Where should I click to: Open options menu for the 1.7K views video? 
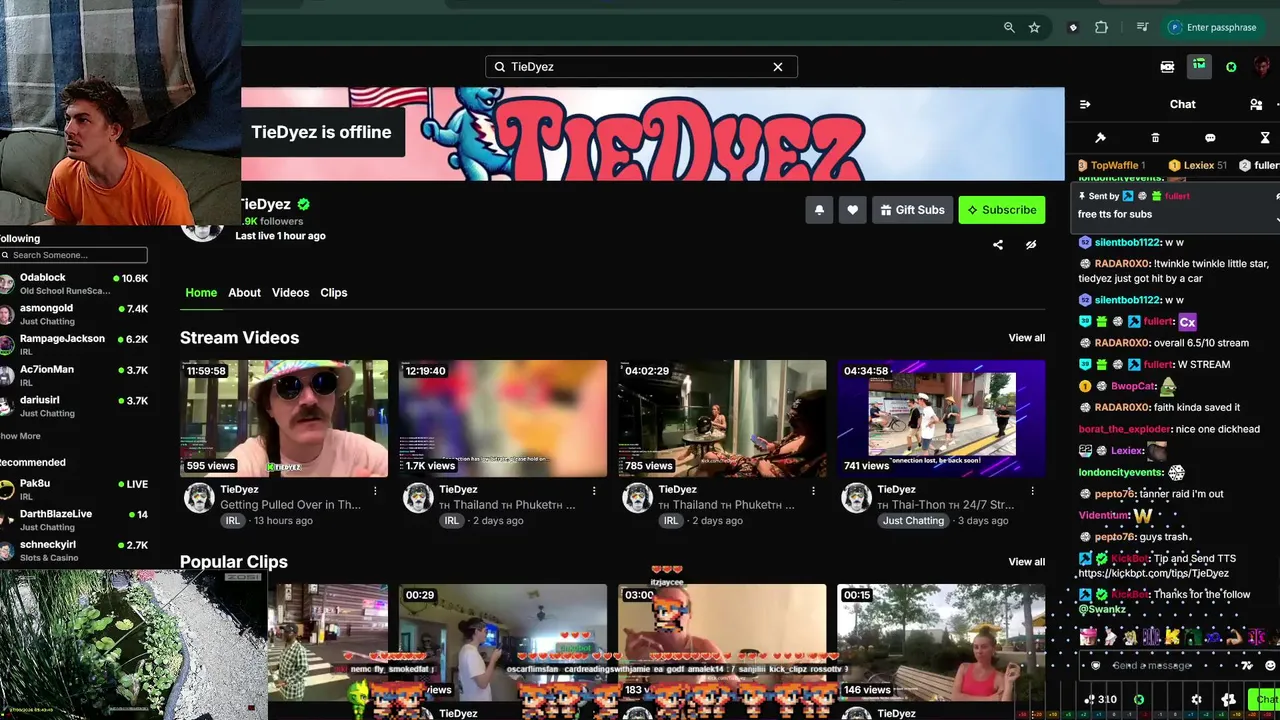pyautogui.click(x=594, y=491)
